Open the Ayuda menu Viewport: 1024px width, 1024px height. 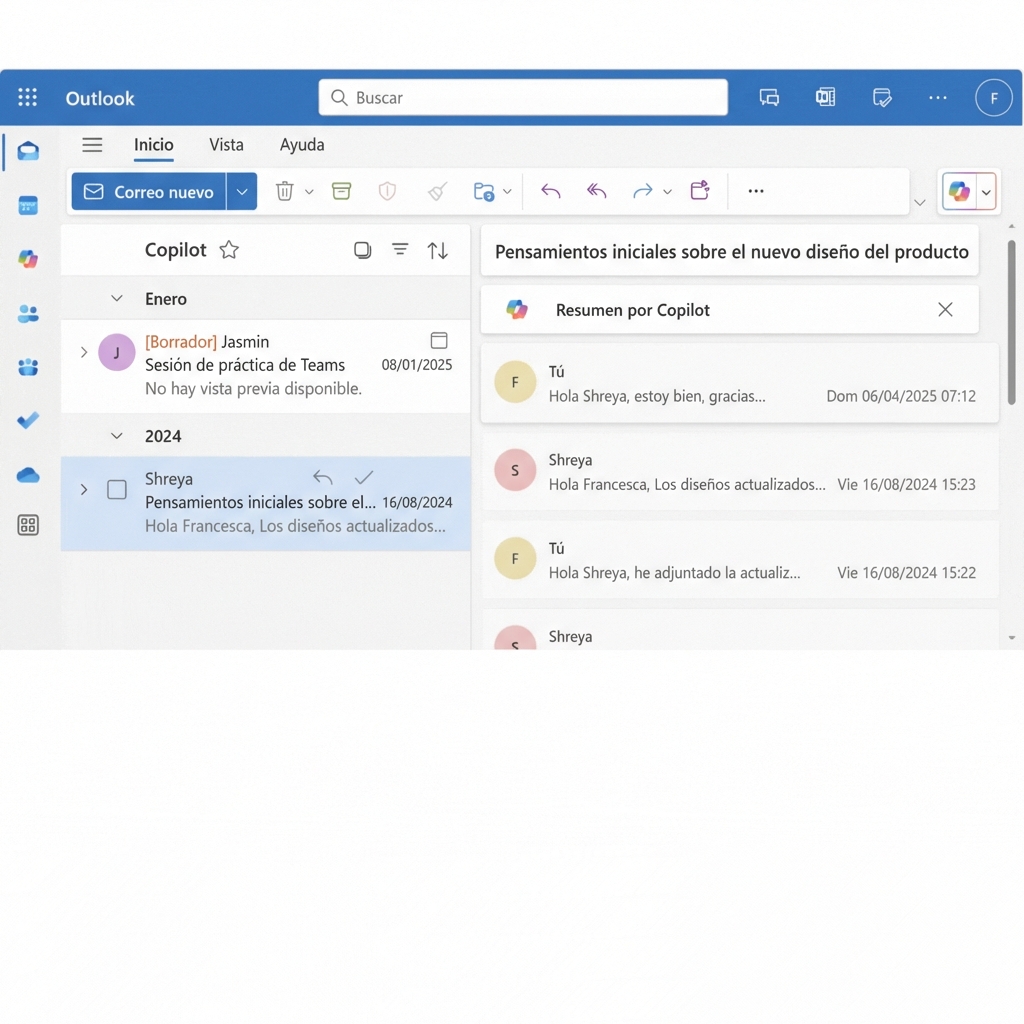[302, 145]
